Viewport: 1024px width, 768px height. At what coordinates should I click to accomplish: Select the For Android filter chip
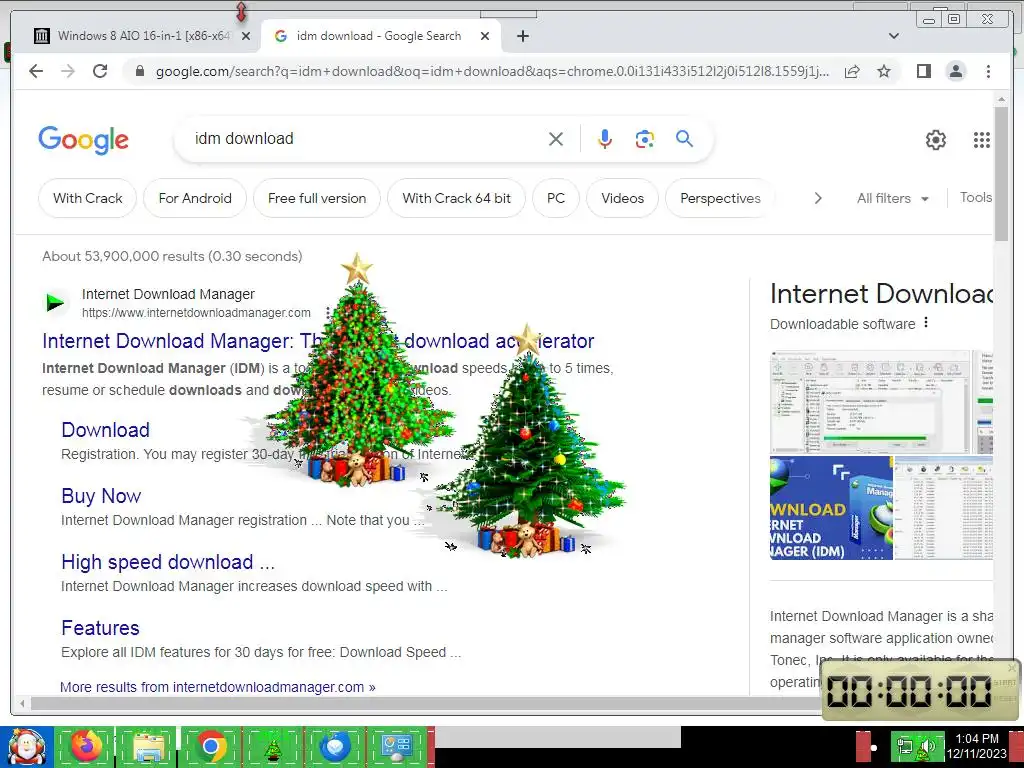[x=195, y=198]
